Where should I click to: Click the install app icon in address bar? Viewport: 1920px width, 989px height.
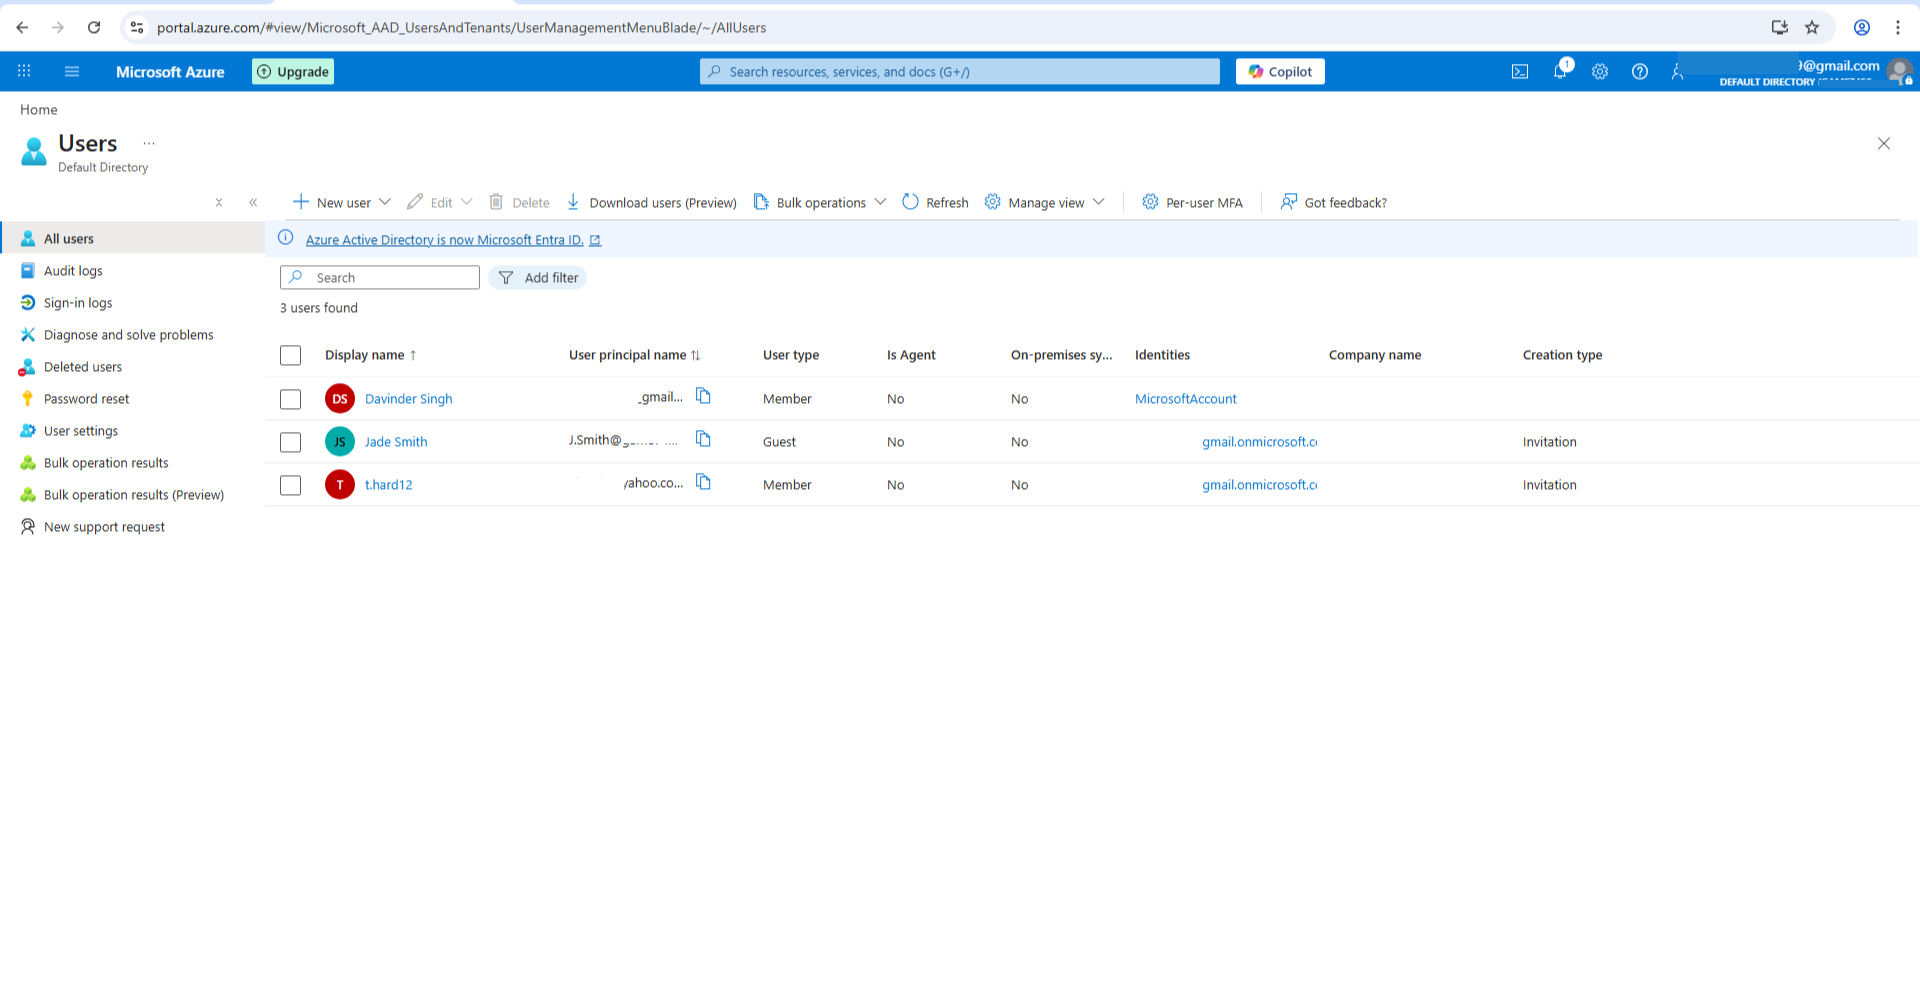[1780, 27]
